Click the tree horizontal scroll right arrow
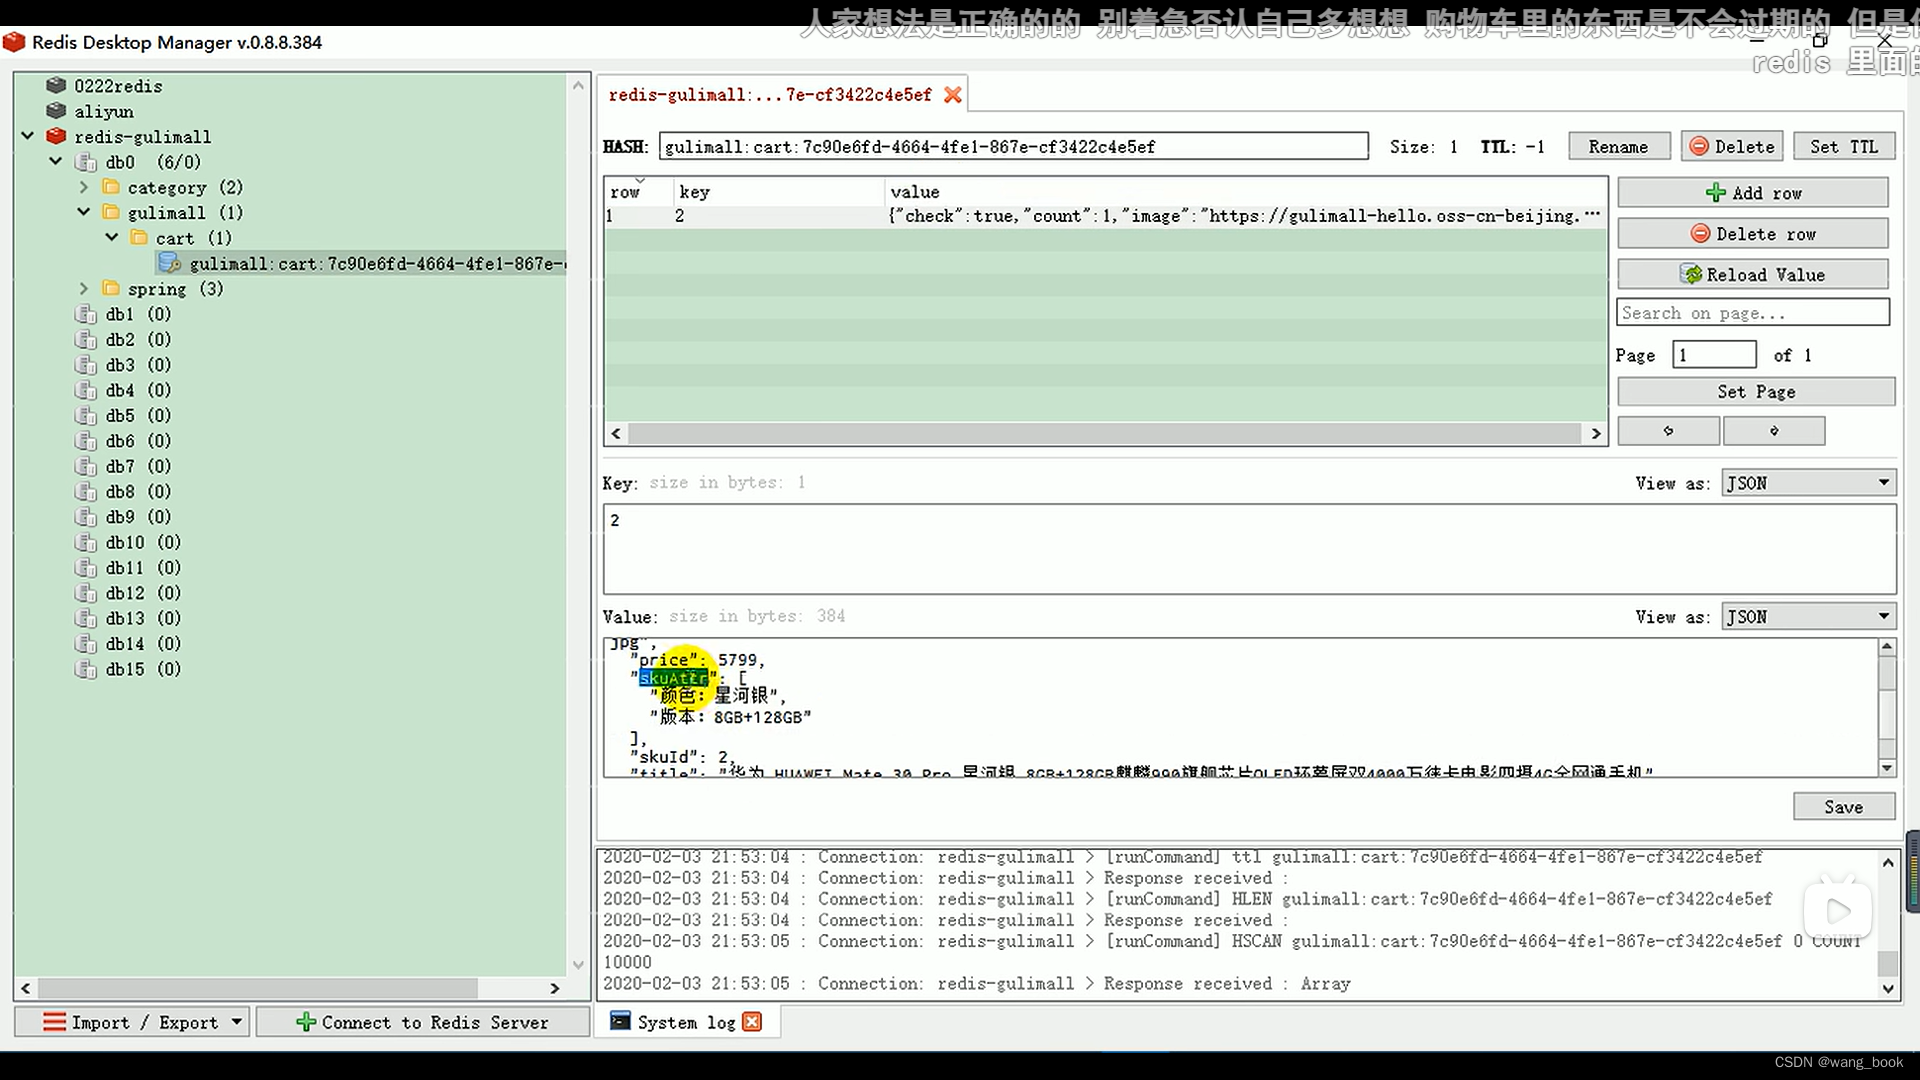 click(555, 988)
